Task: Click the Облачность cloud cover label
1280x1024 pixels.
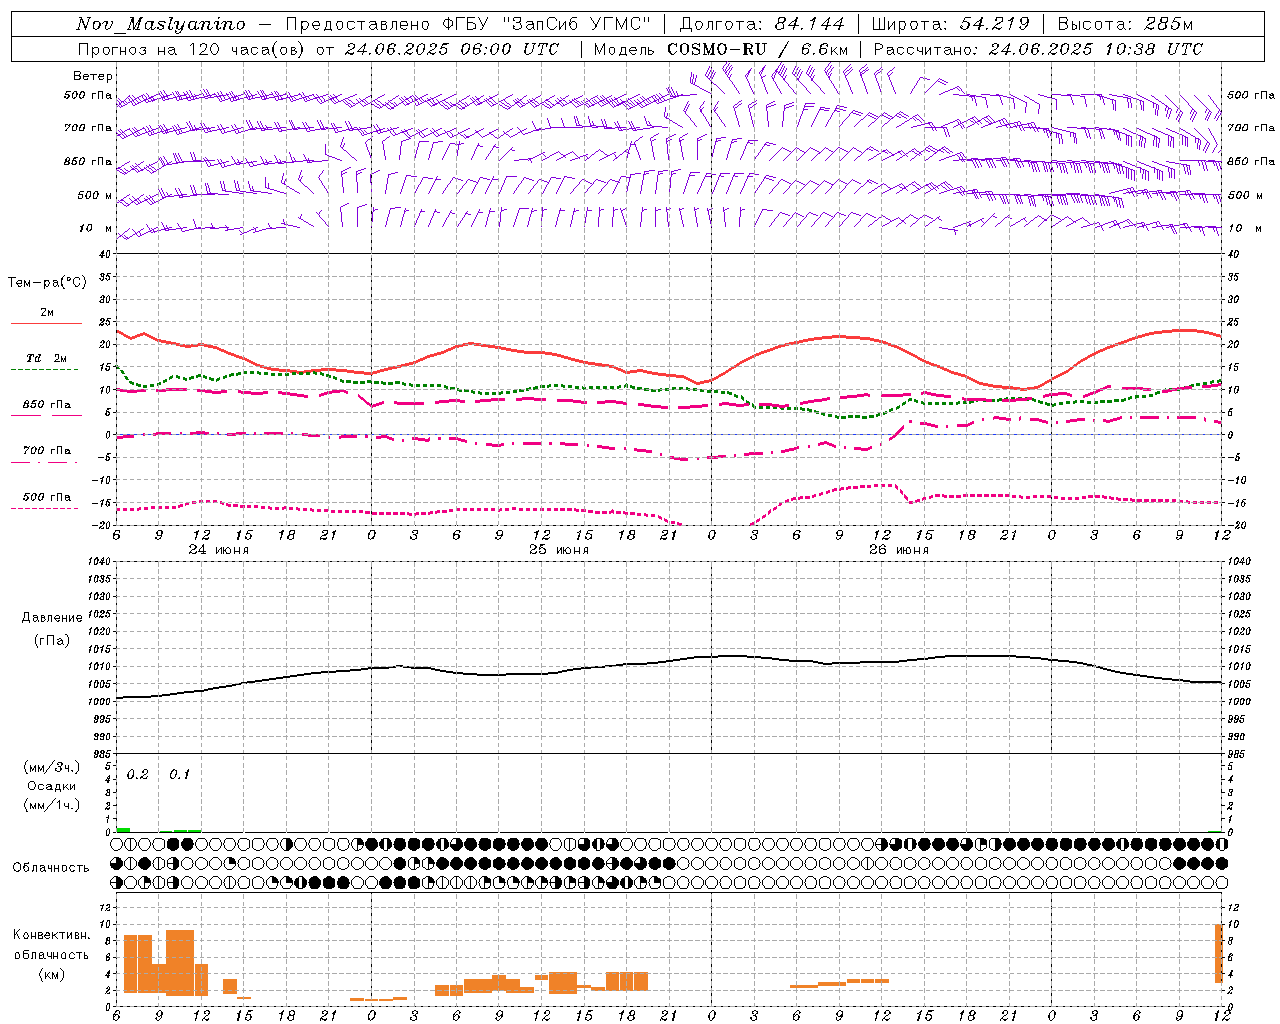Action: (x=51, y=868)
